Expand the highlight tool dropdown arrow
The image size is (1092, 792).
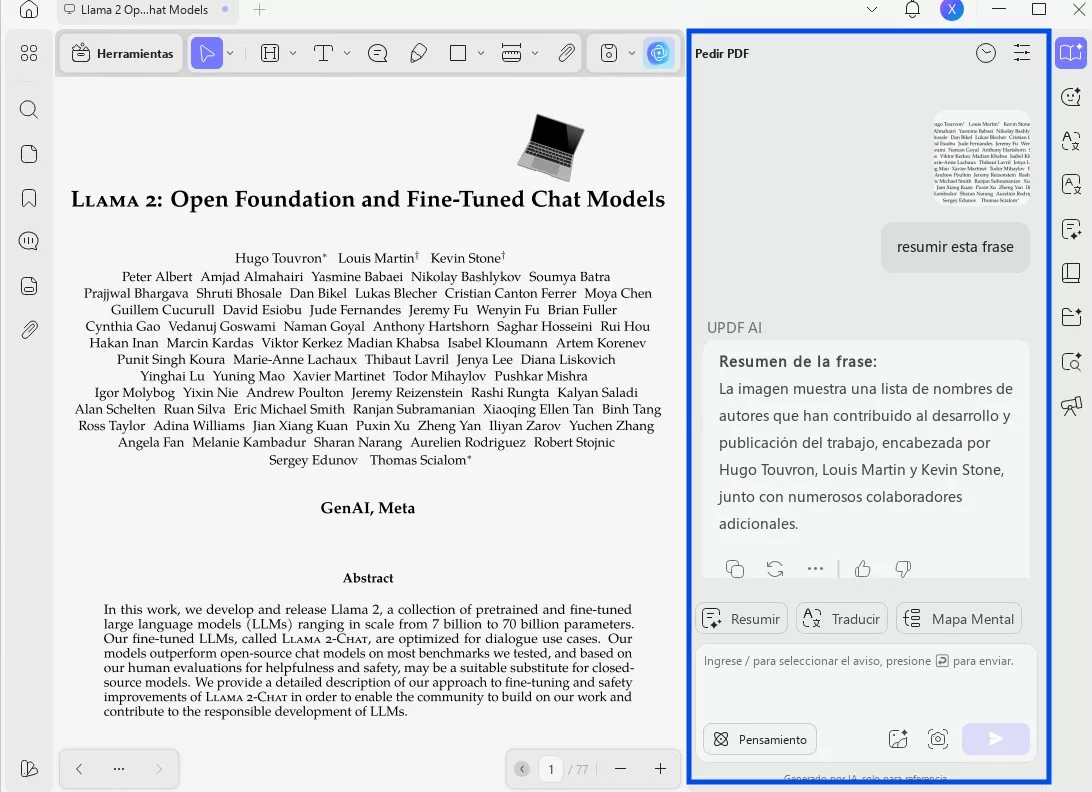[293, 53]
